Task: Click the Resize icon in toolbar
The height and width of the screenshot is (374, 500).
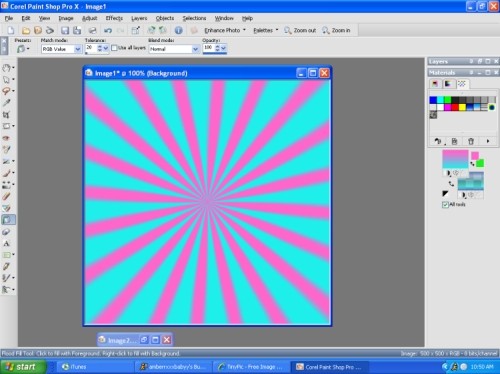Action: tap(135, 30)
